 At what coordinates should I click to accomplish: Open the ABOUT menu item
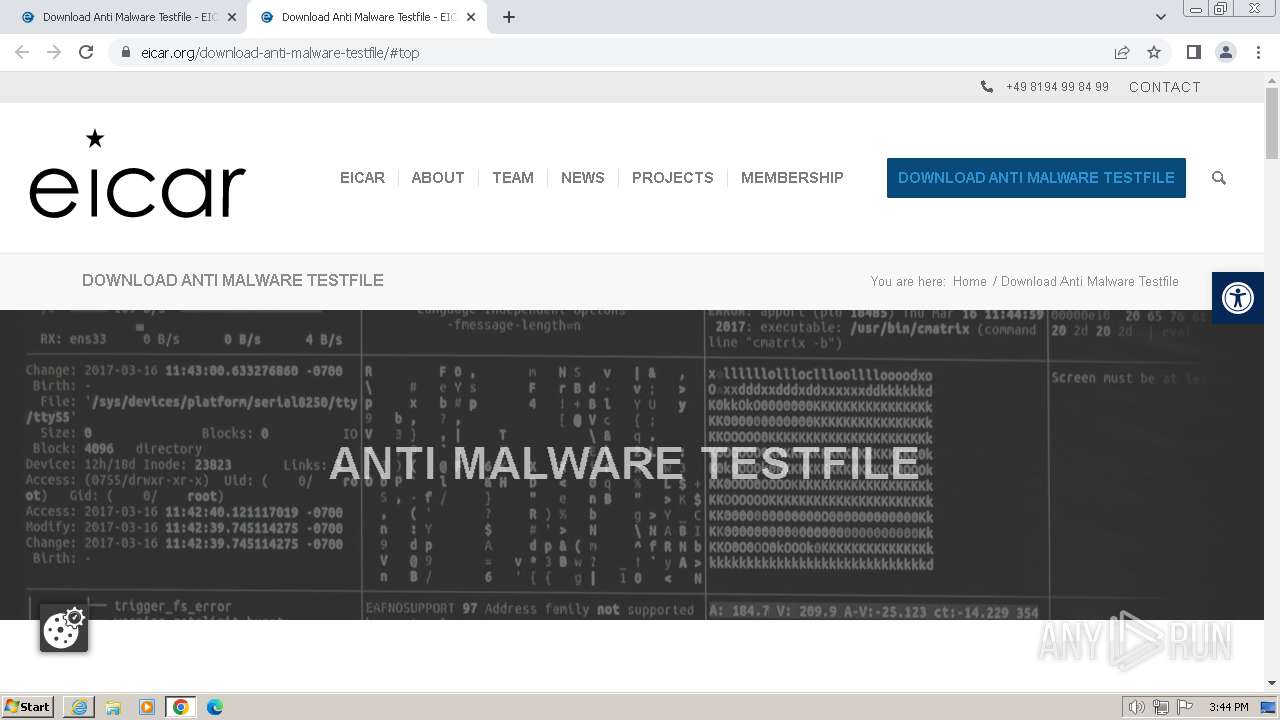[438, 178]
